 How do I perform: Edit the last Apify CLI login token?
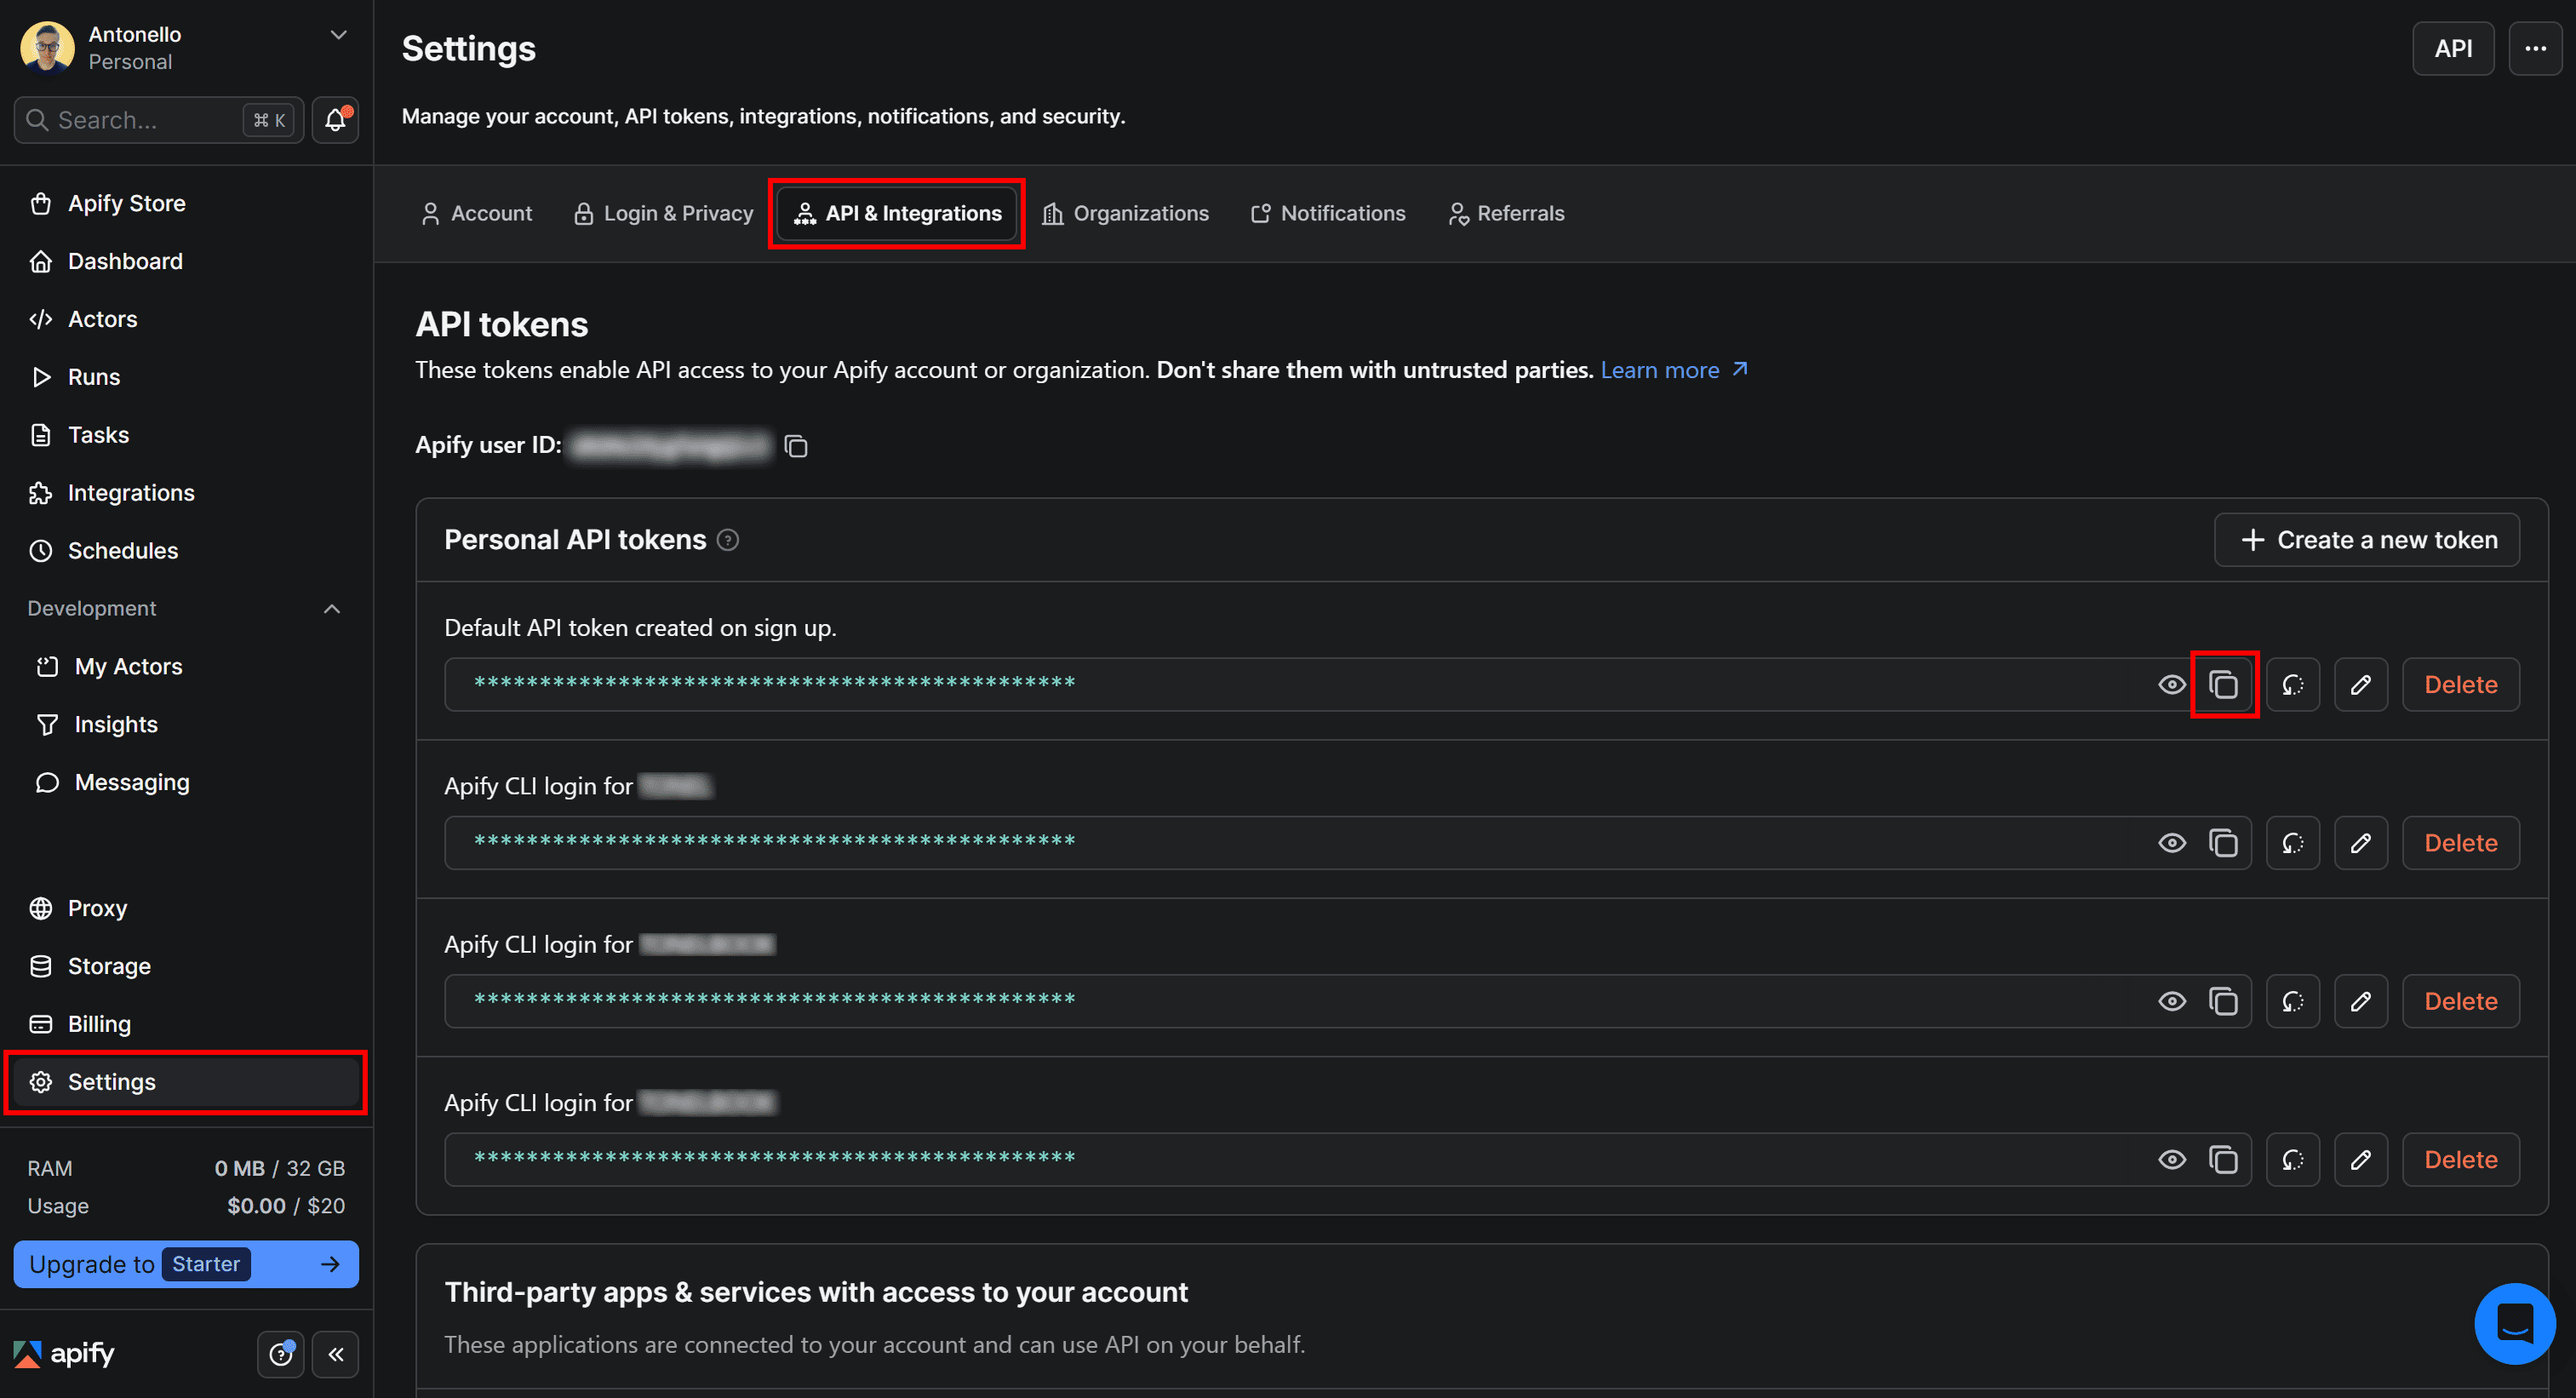(2361, 1160)
